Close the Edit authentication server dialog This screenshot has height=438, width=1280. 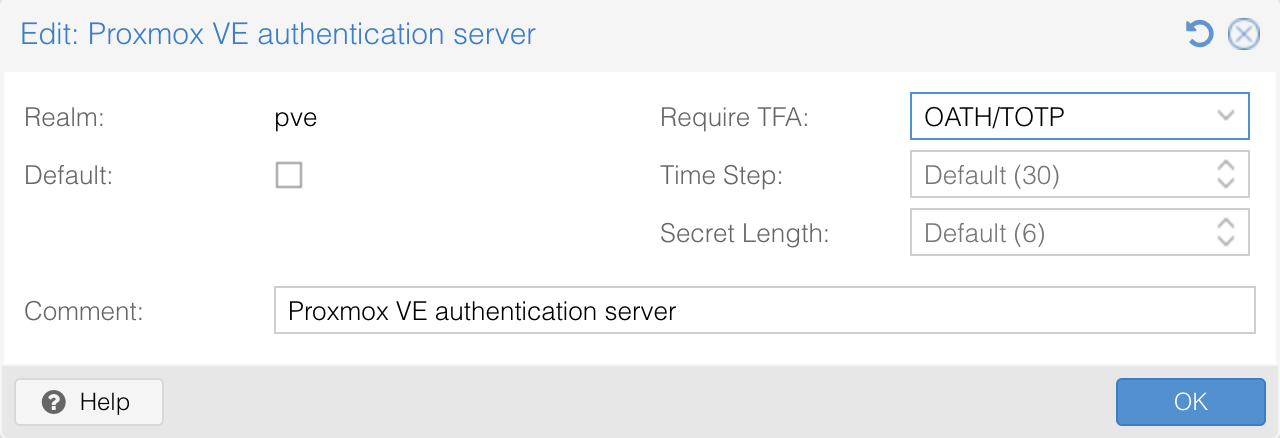click(1243, 35)
